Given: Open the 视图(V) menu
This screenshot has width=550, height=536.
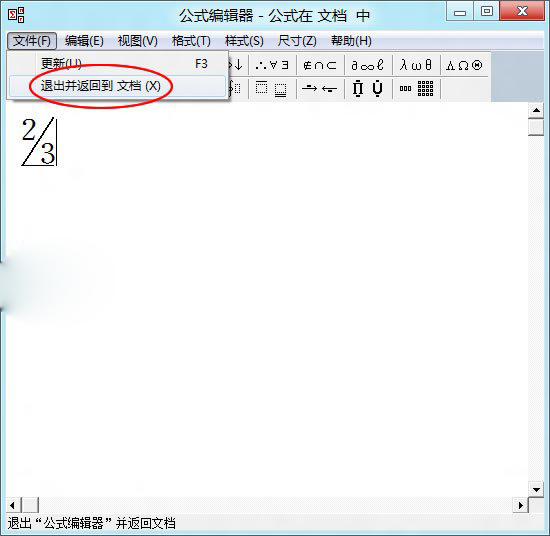Looking at the screenshot, I should point(138,41).
